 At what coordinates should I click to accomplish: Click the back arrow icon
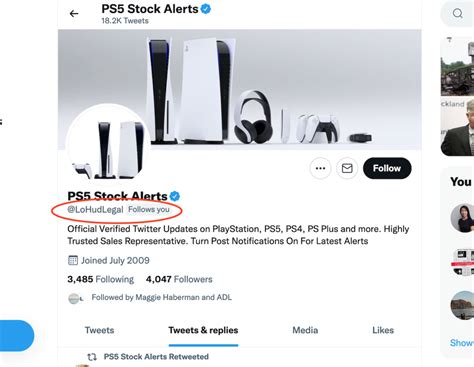[74, 14]
